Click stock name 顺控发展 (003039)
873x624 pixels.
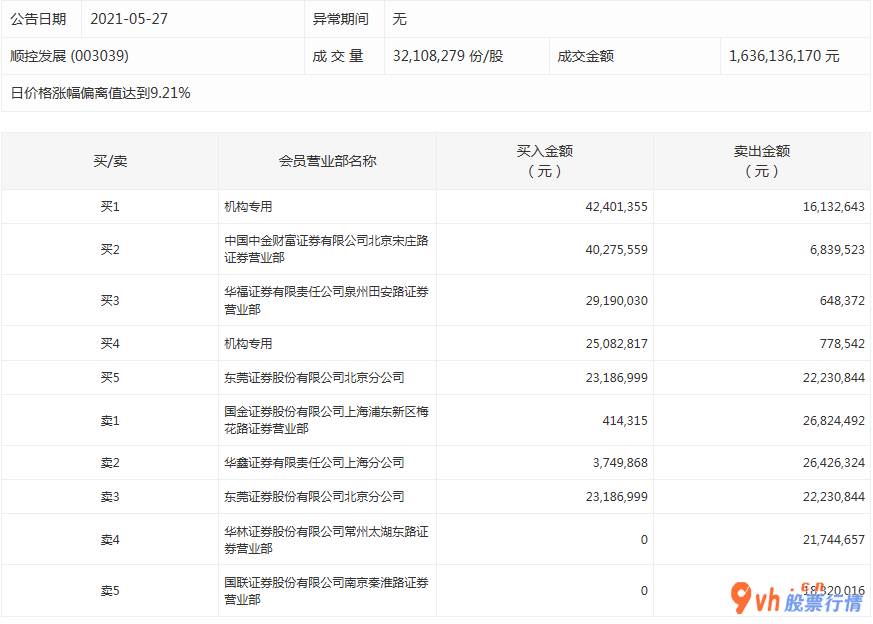pyautogui.click(x=69, y=56)
